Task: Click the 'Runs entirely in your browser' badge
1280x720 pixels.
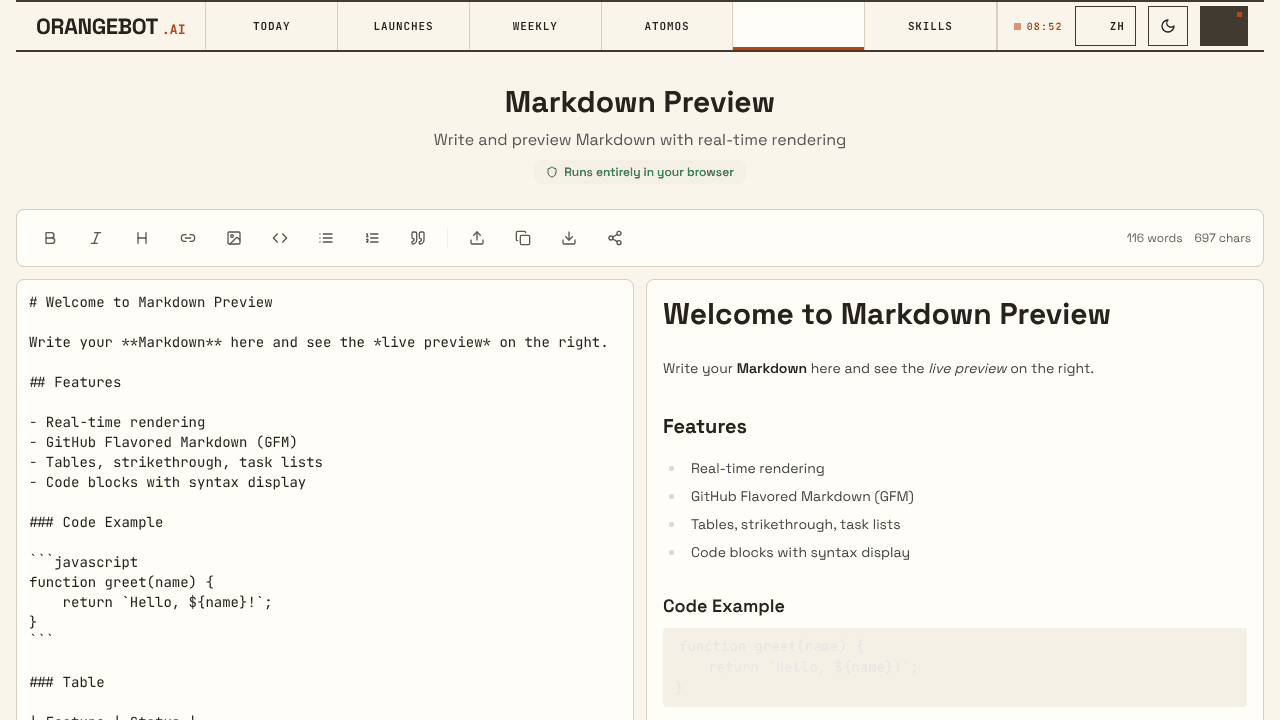Action: point(640,172)
